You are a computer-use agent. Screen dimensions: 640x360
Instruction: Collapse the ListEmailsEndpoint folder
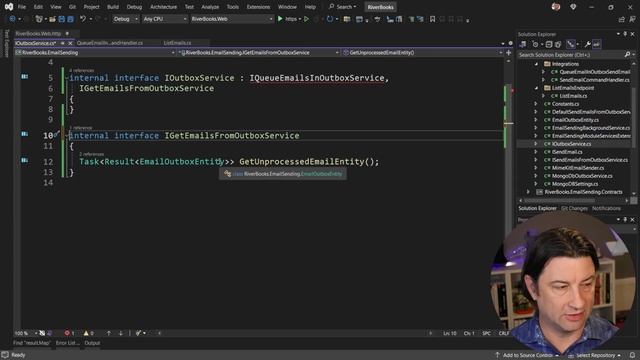(536, 88)
